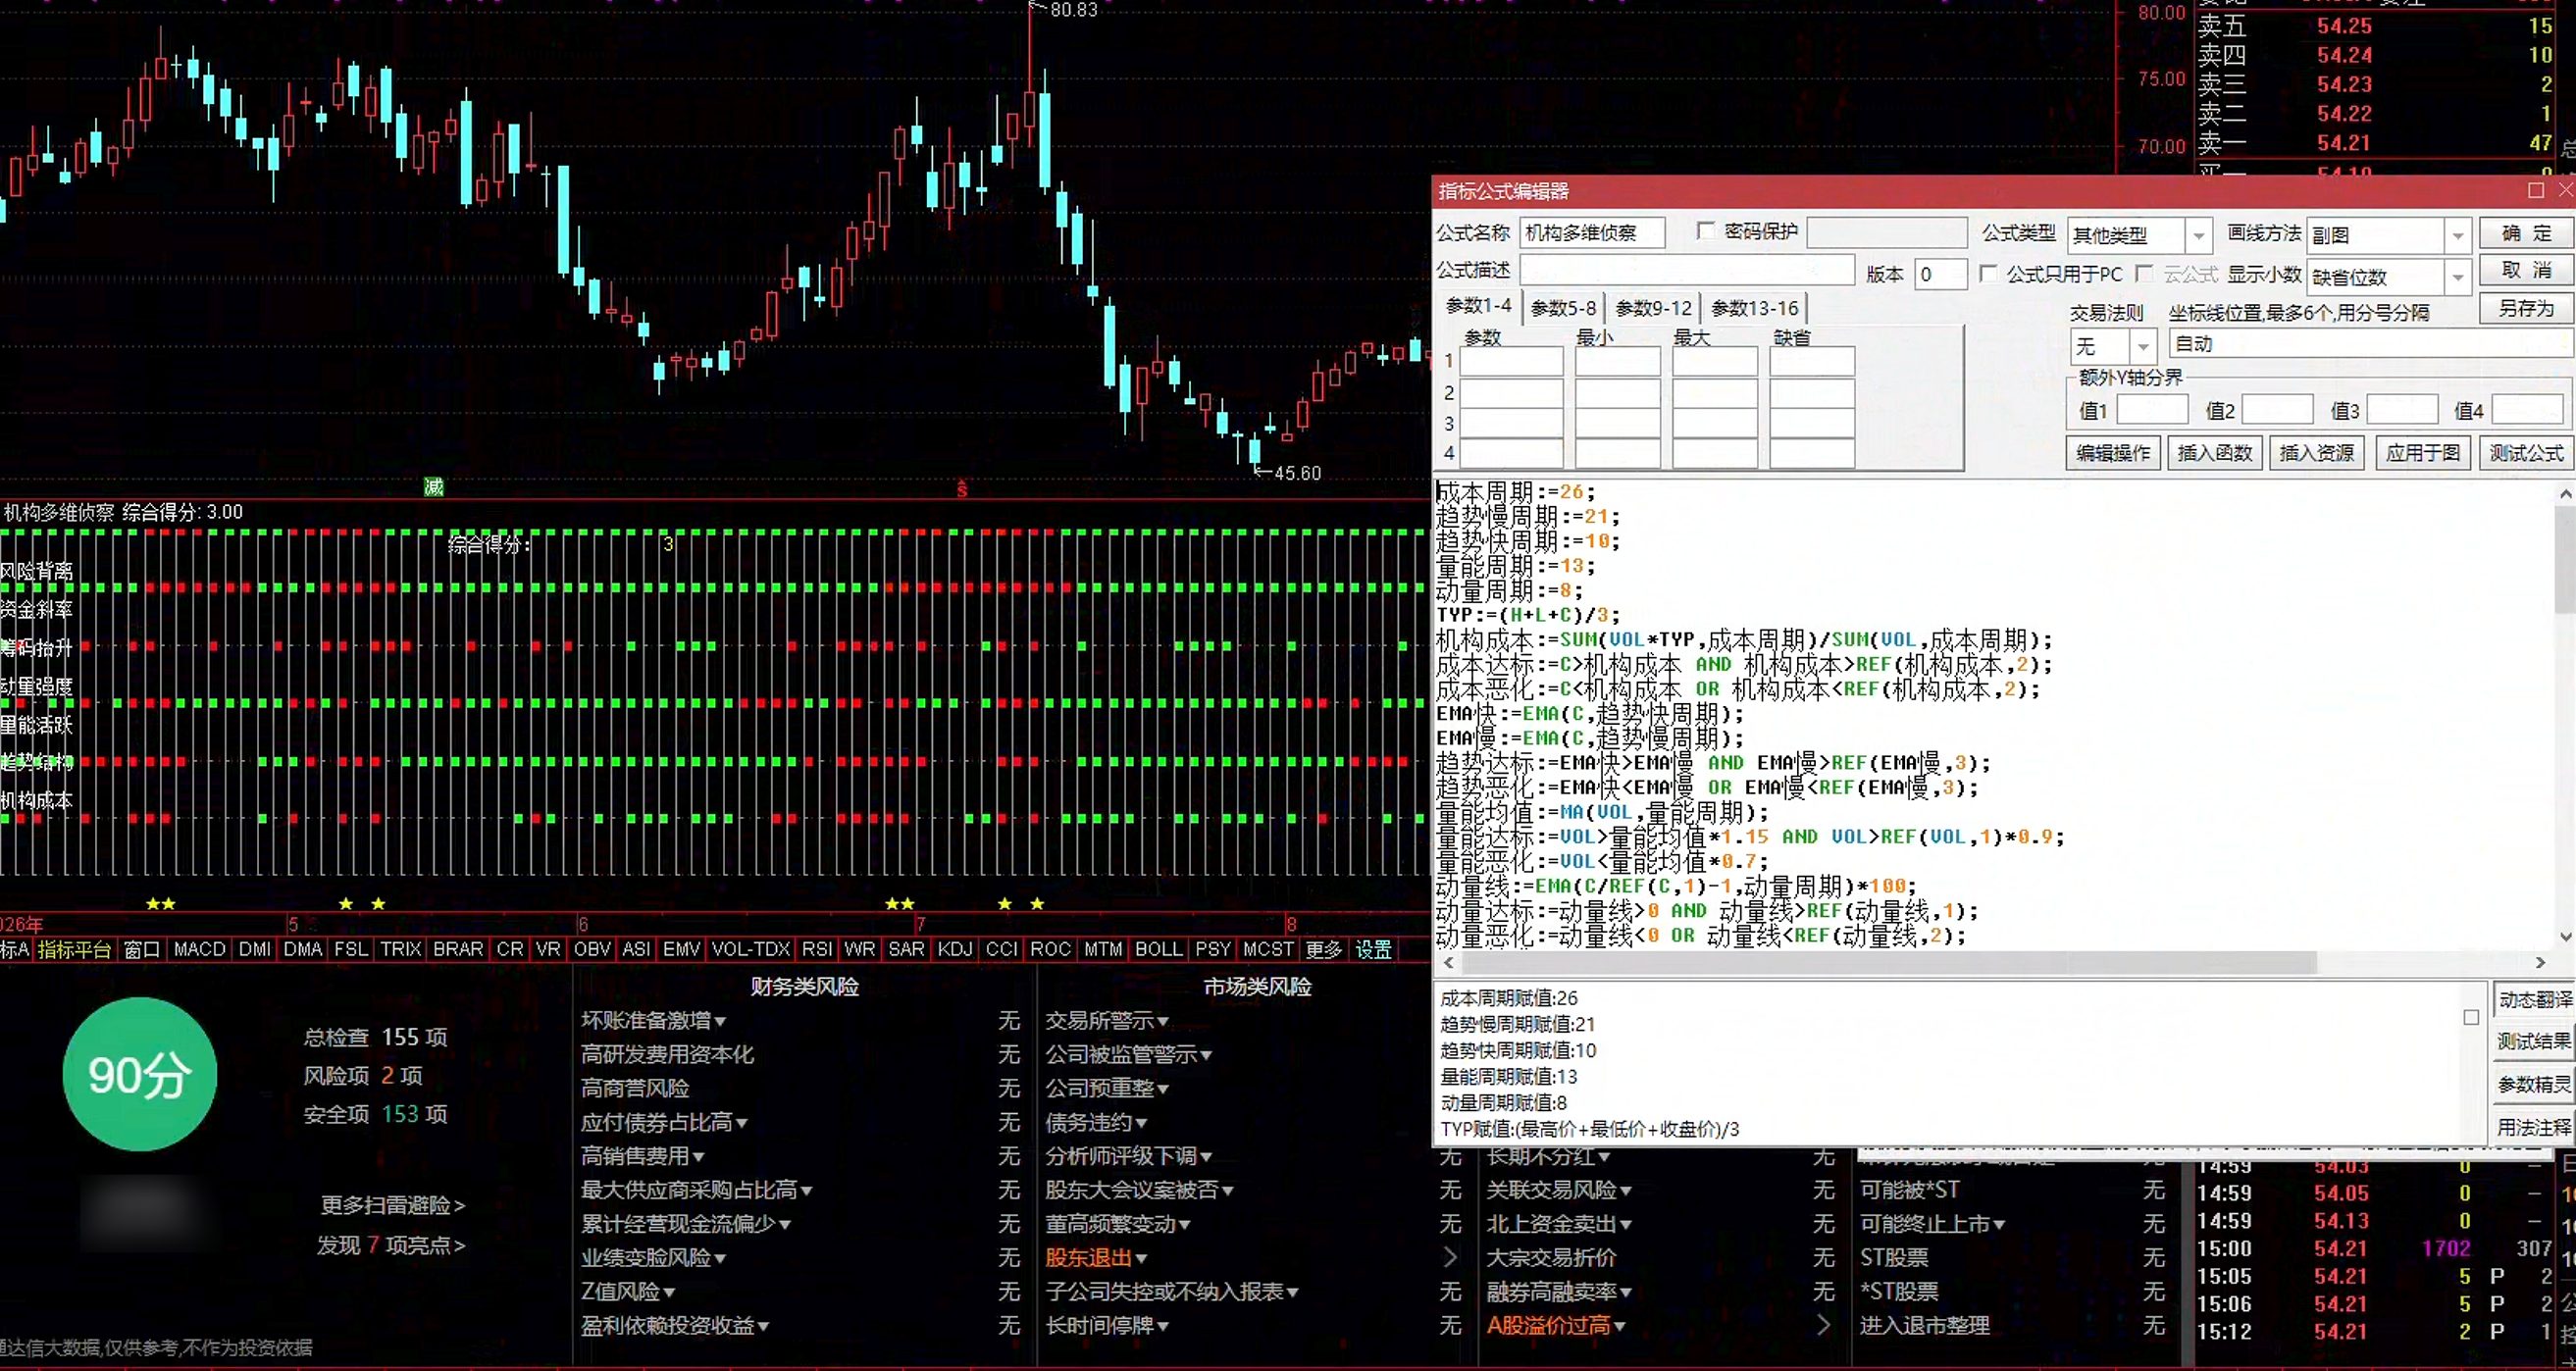Open the 显示小数 dropdown

(x=2457, y=277)
